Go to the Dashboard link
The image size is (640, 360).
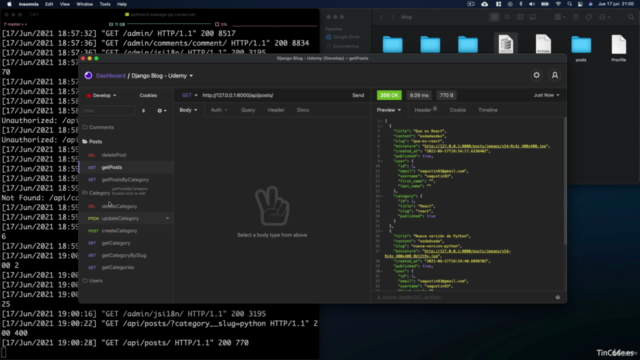tap(111, 76)
